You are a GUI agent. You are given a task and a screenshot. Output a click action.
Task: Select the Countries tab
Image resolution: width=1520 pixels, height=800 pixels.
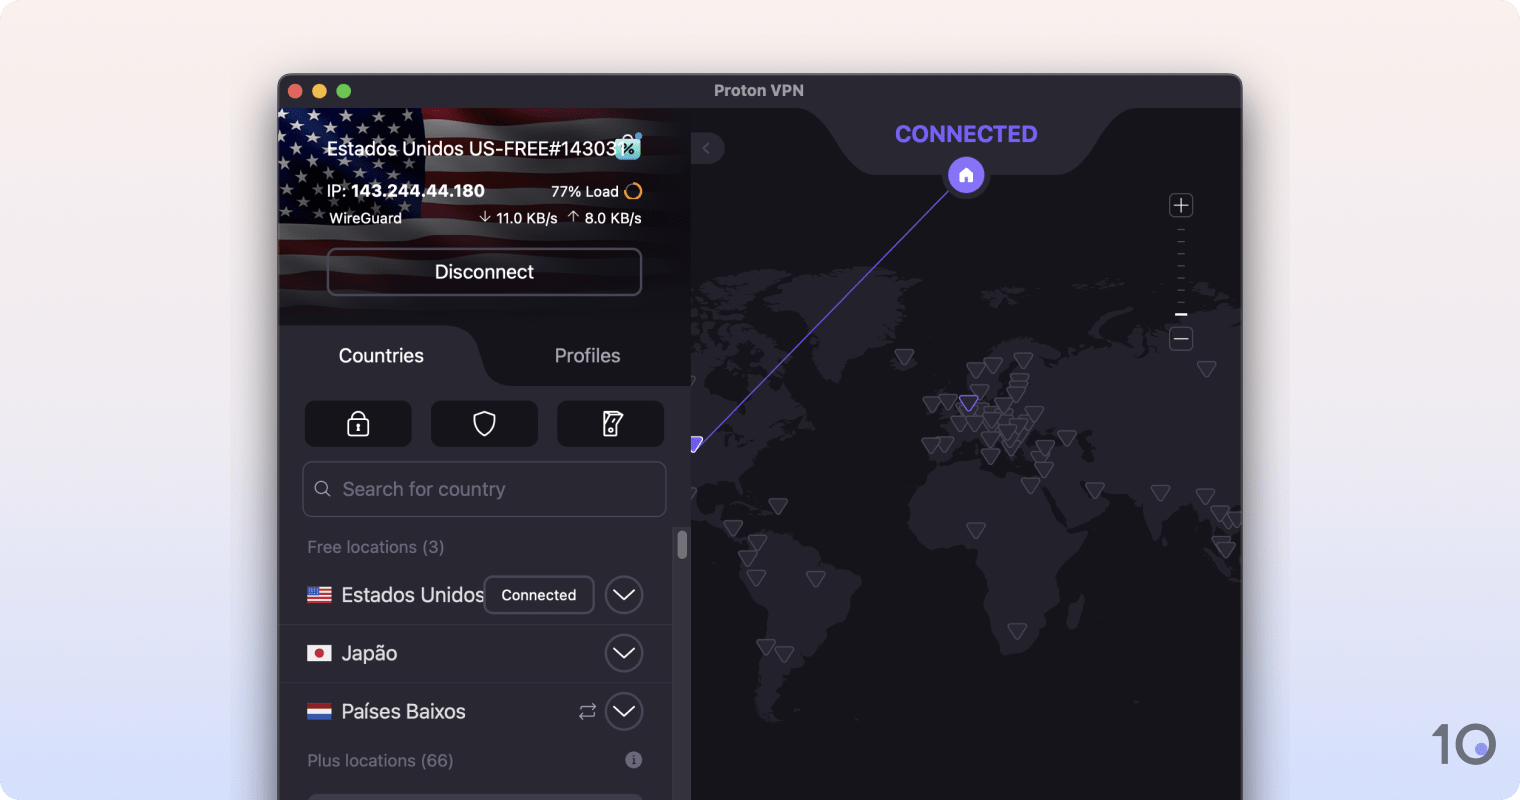tap(381, 355)
